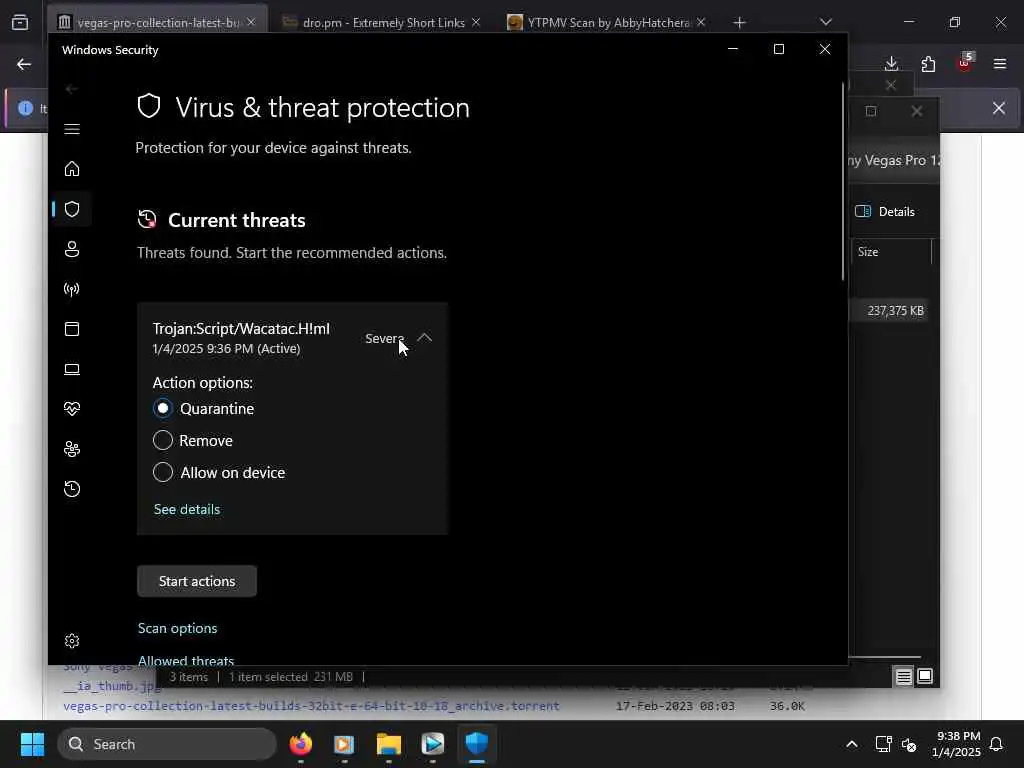
Task: Dismiss the browser notification bar with X
Action: [999, 108]
